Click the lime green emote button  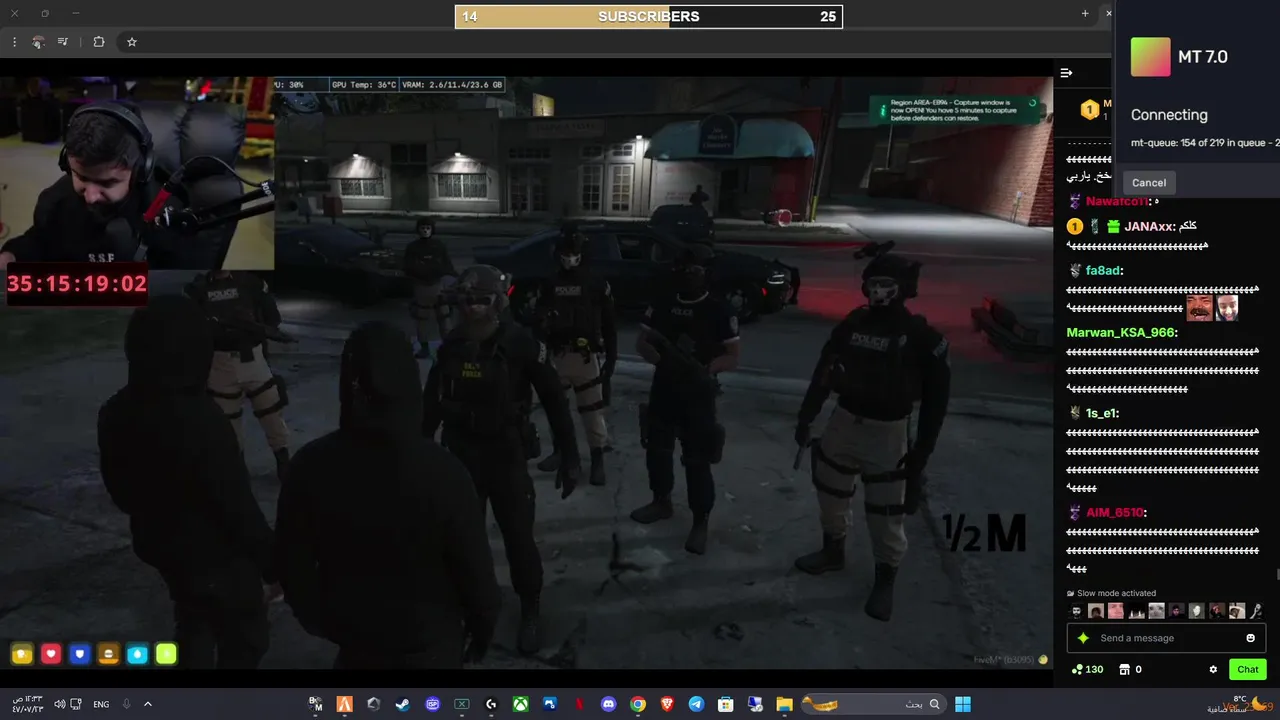click(166, 654)
